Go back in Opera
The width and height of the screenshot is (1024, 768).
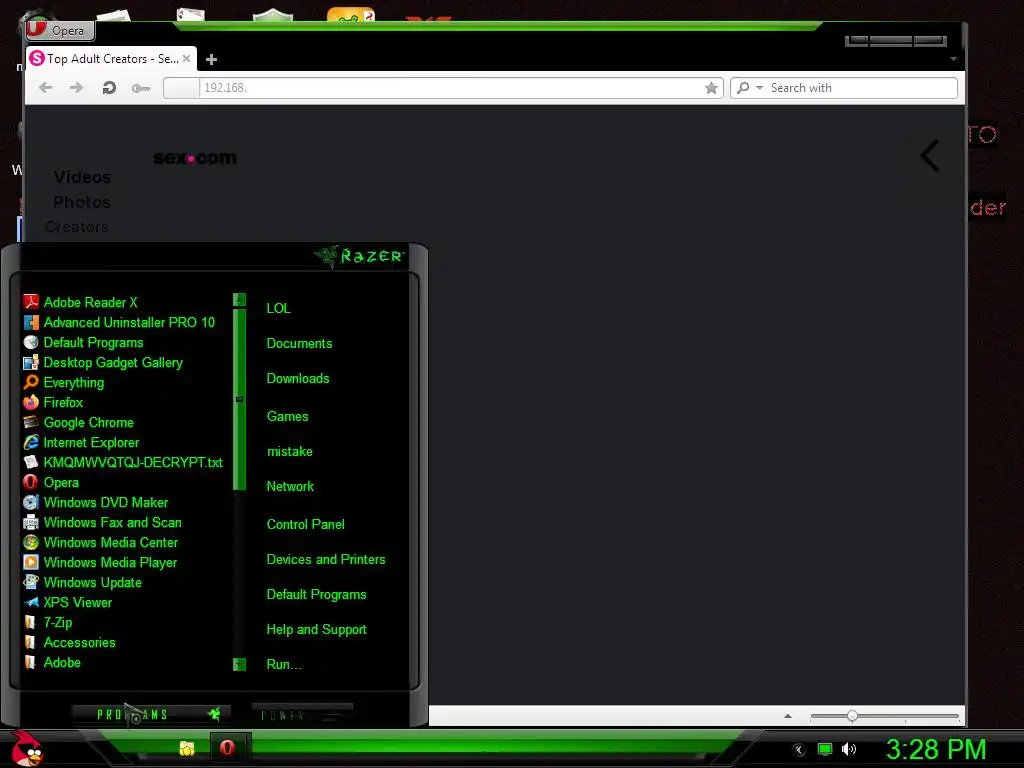point(45,88)
